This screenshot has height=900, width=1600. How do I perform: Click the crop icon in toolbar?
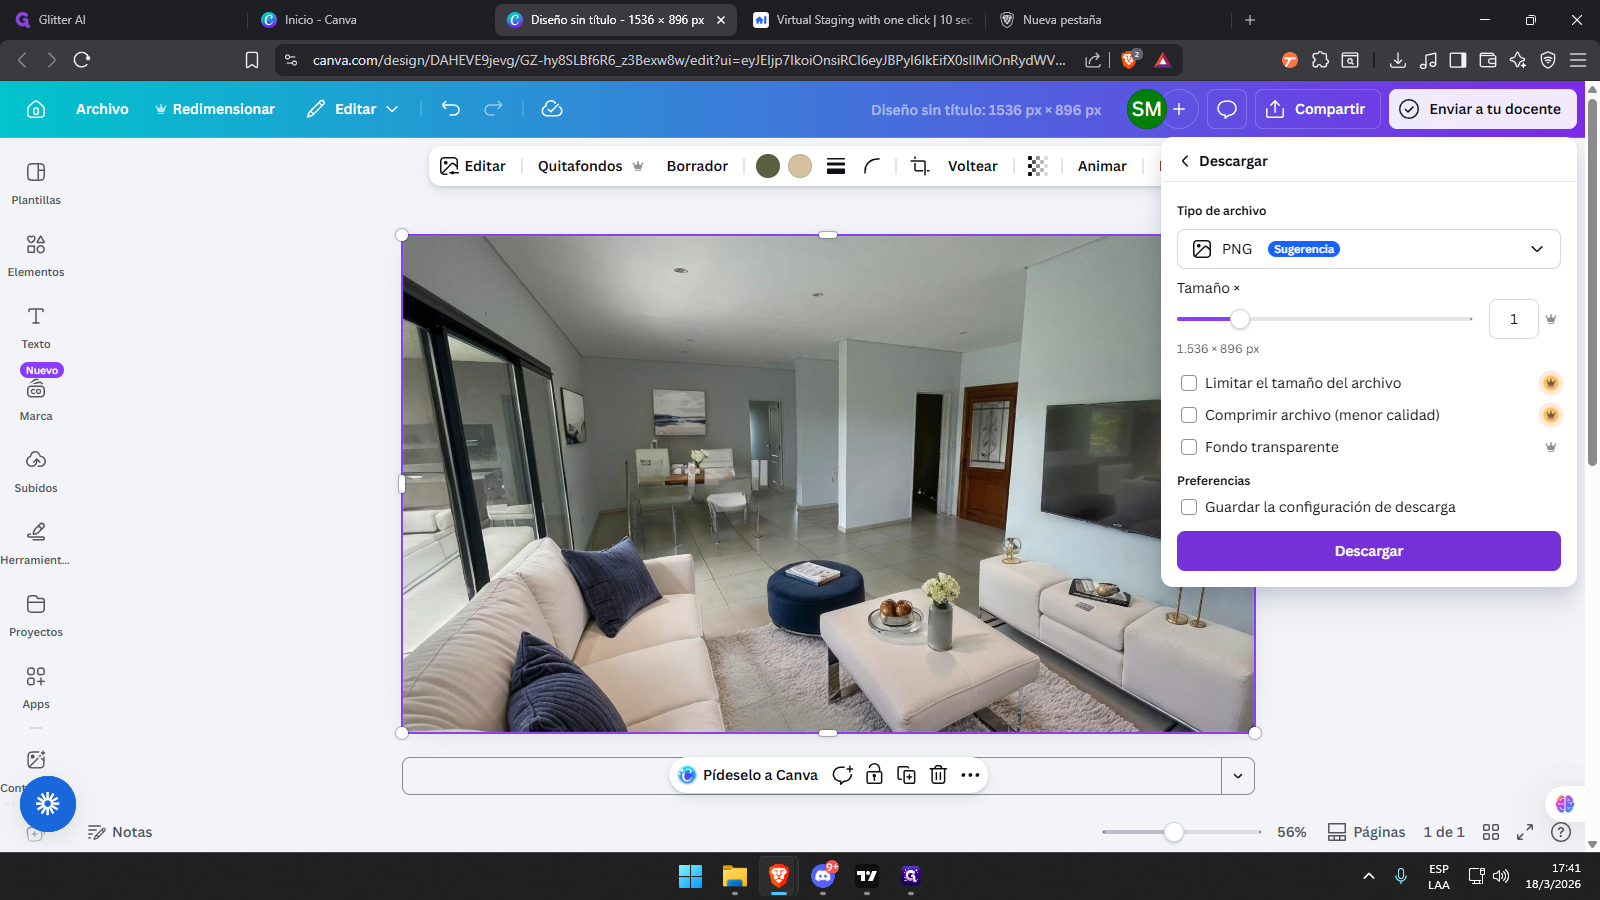tap(920, 166)
